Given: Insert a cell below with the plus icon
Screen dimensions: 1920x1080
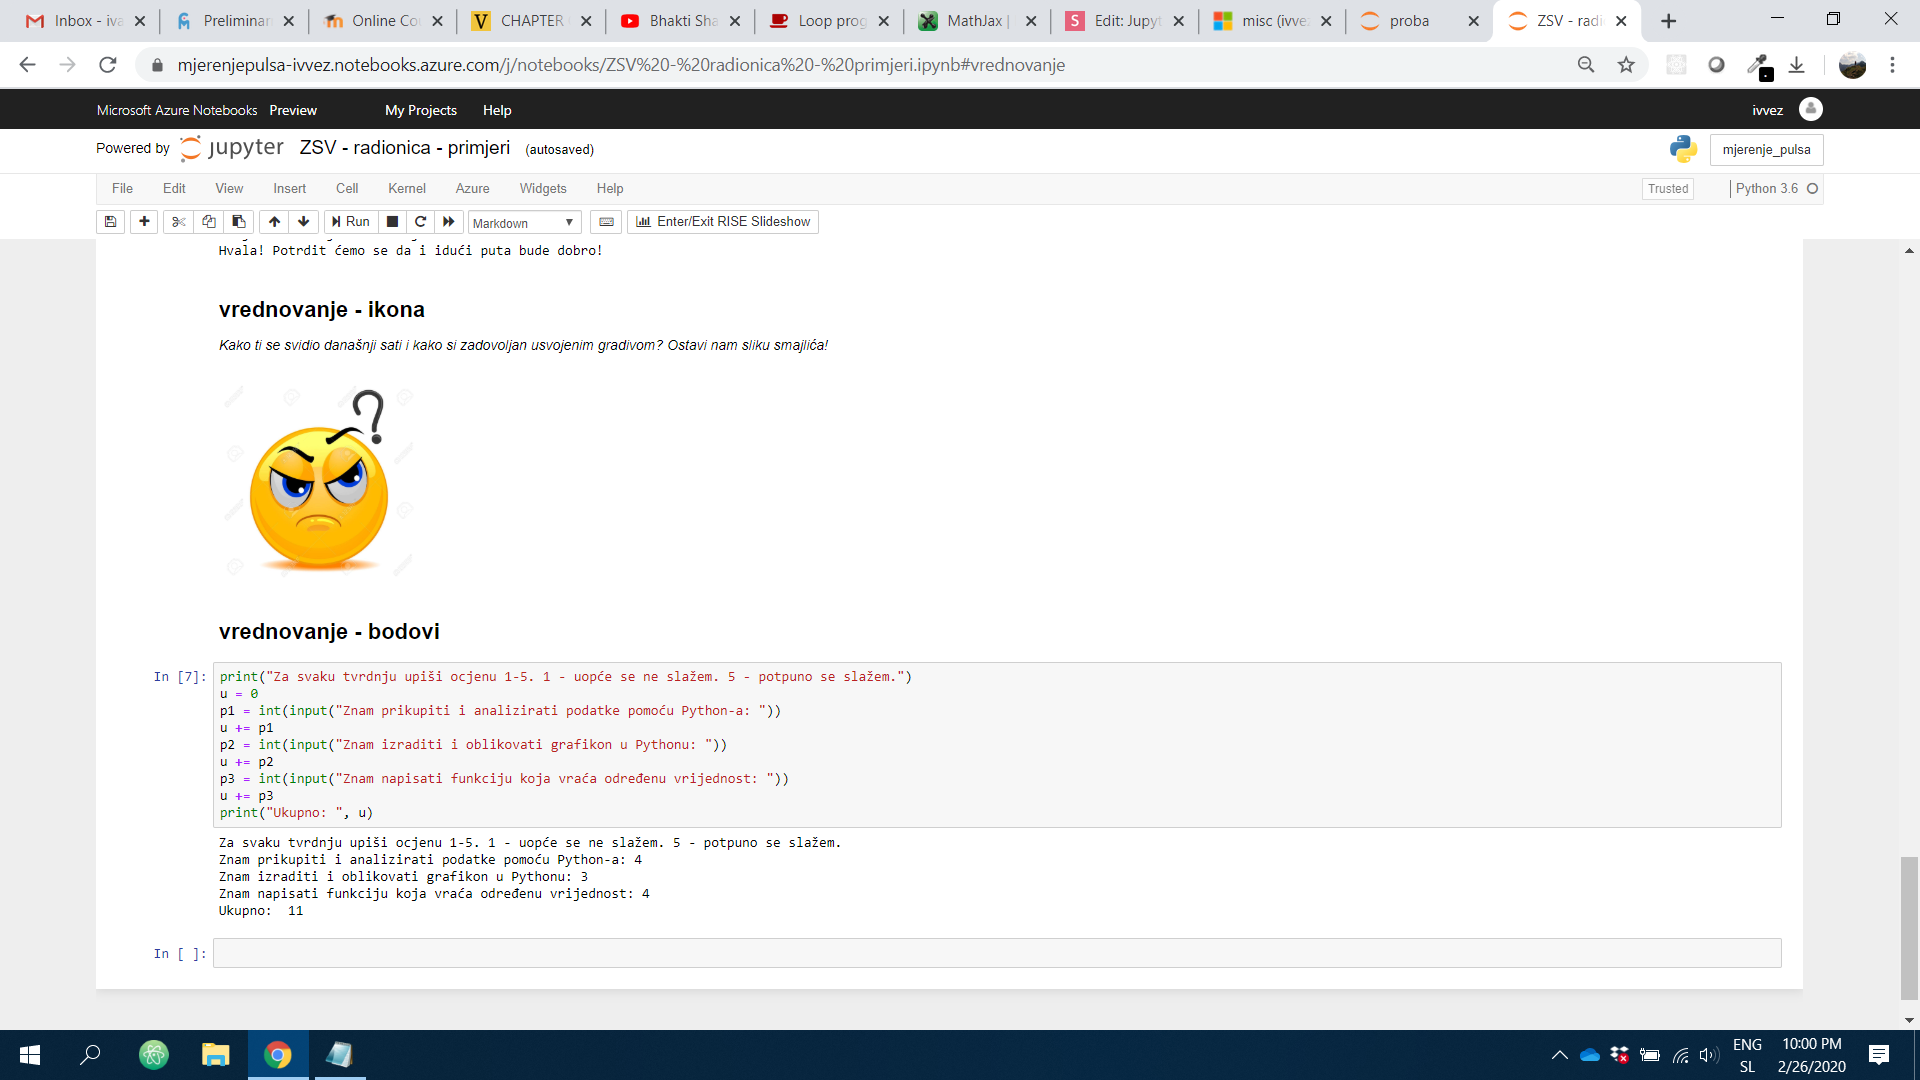Looking at the screenshot, I should coord(144,222).
